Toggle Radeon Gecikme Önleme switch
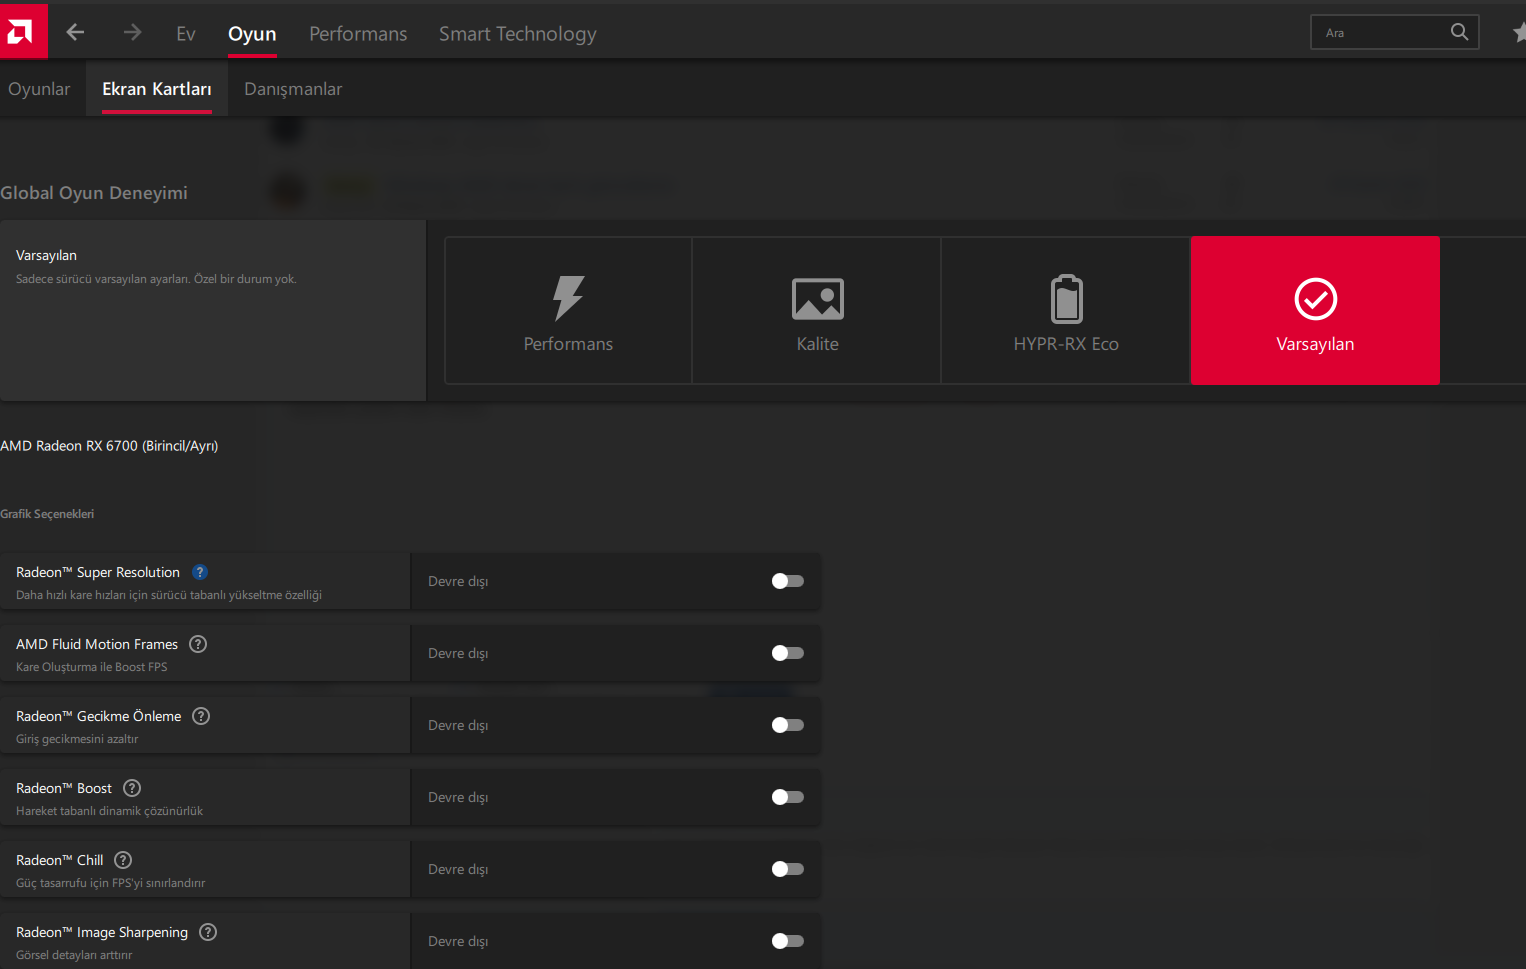The height and width of the screenshot is (969, 1526). pos(788,725)
